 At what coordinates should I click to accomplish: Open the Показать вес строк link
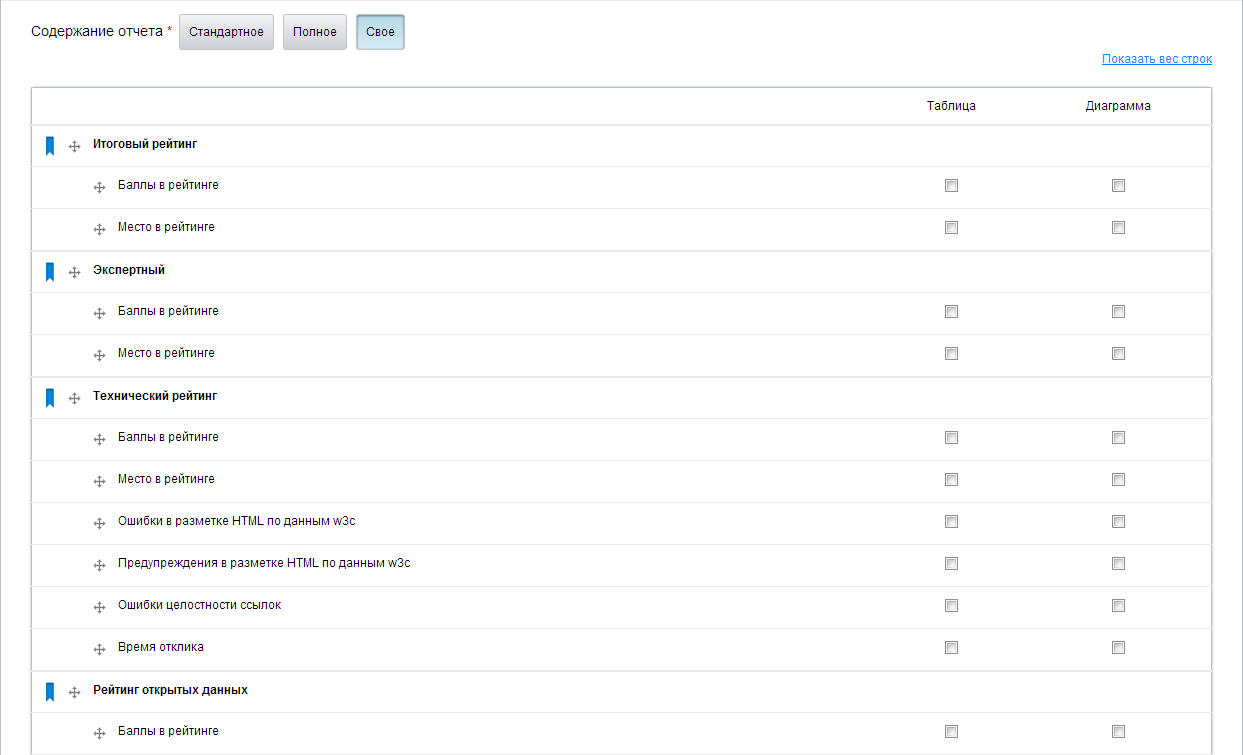tap(1156, 59)
